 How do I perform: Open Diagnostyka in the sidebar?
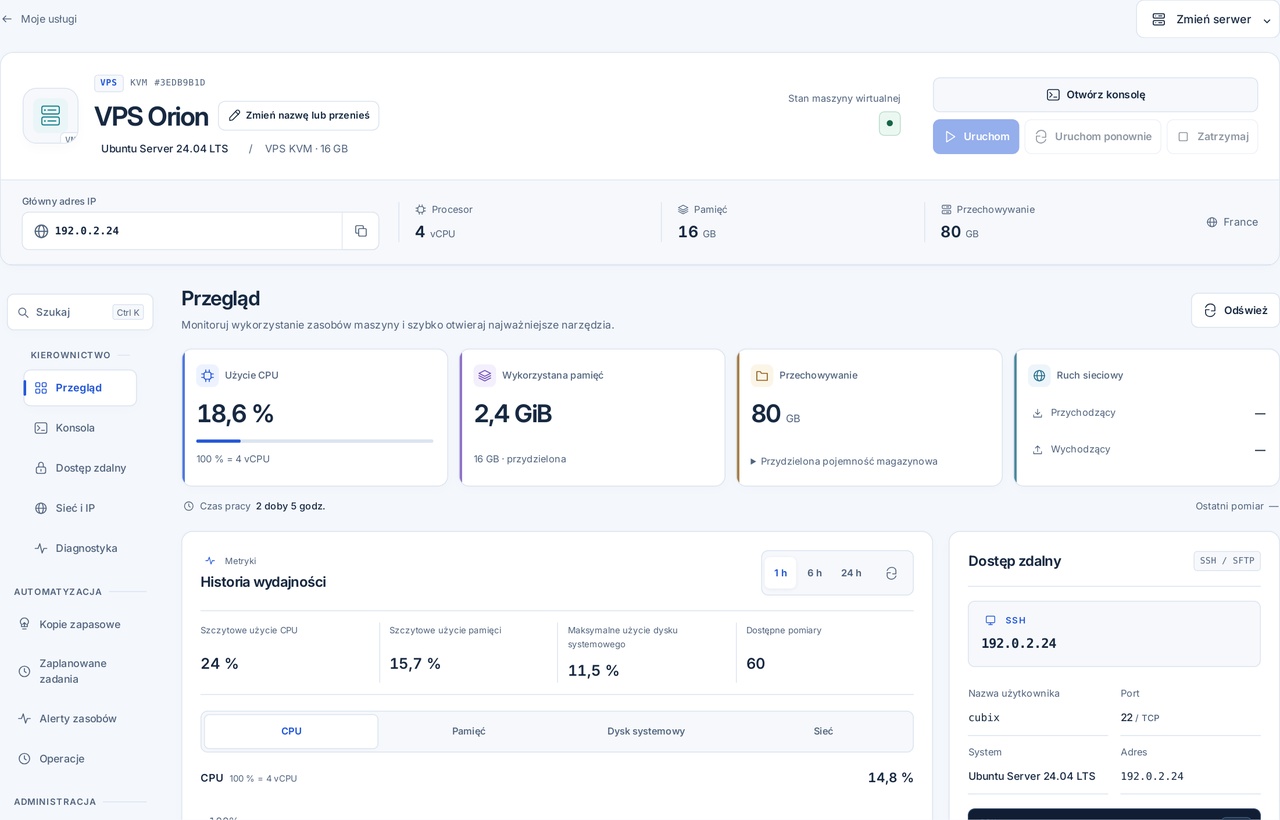pyautogui.click(x=80, y=548)
